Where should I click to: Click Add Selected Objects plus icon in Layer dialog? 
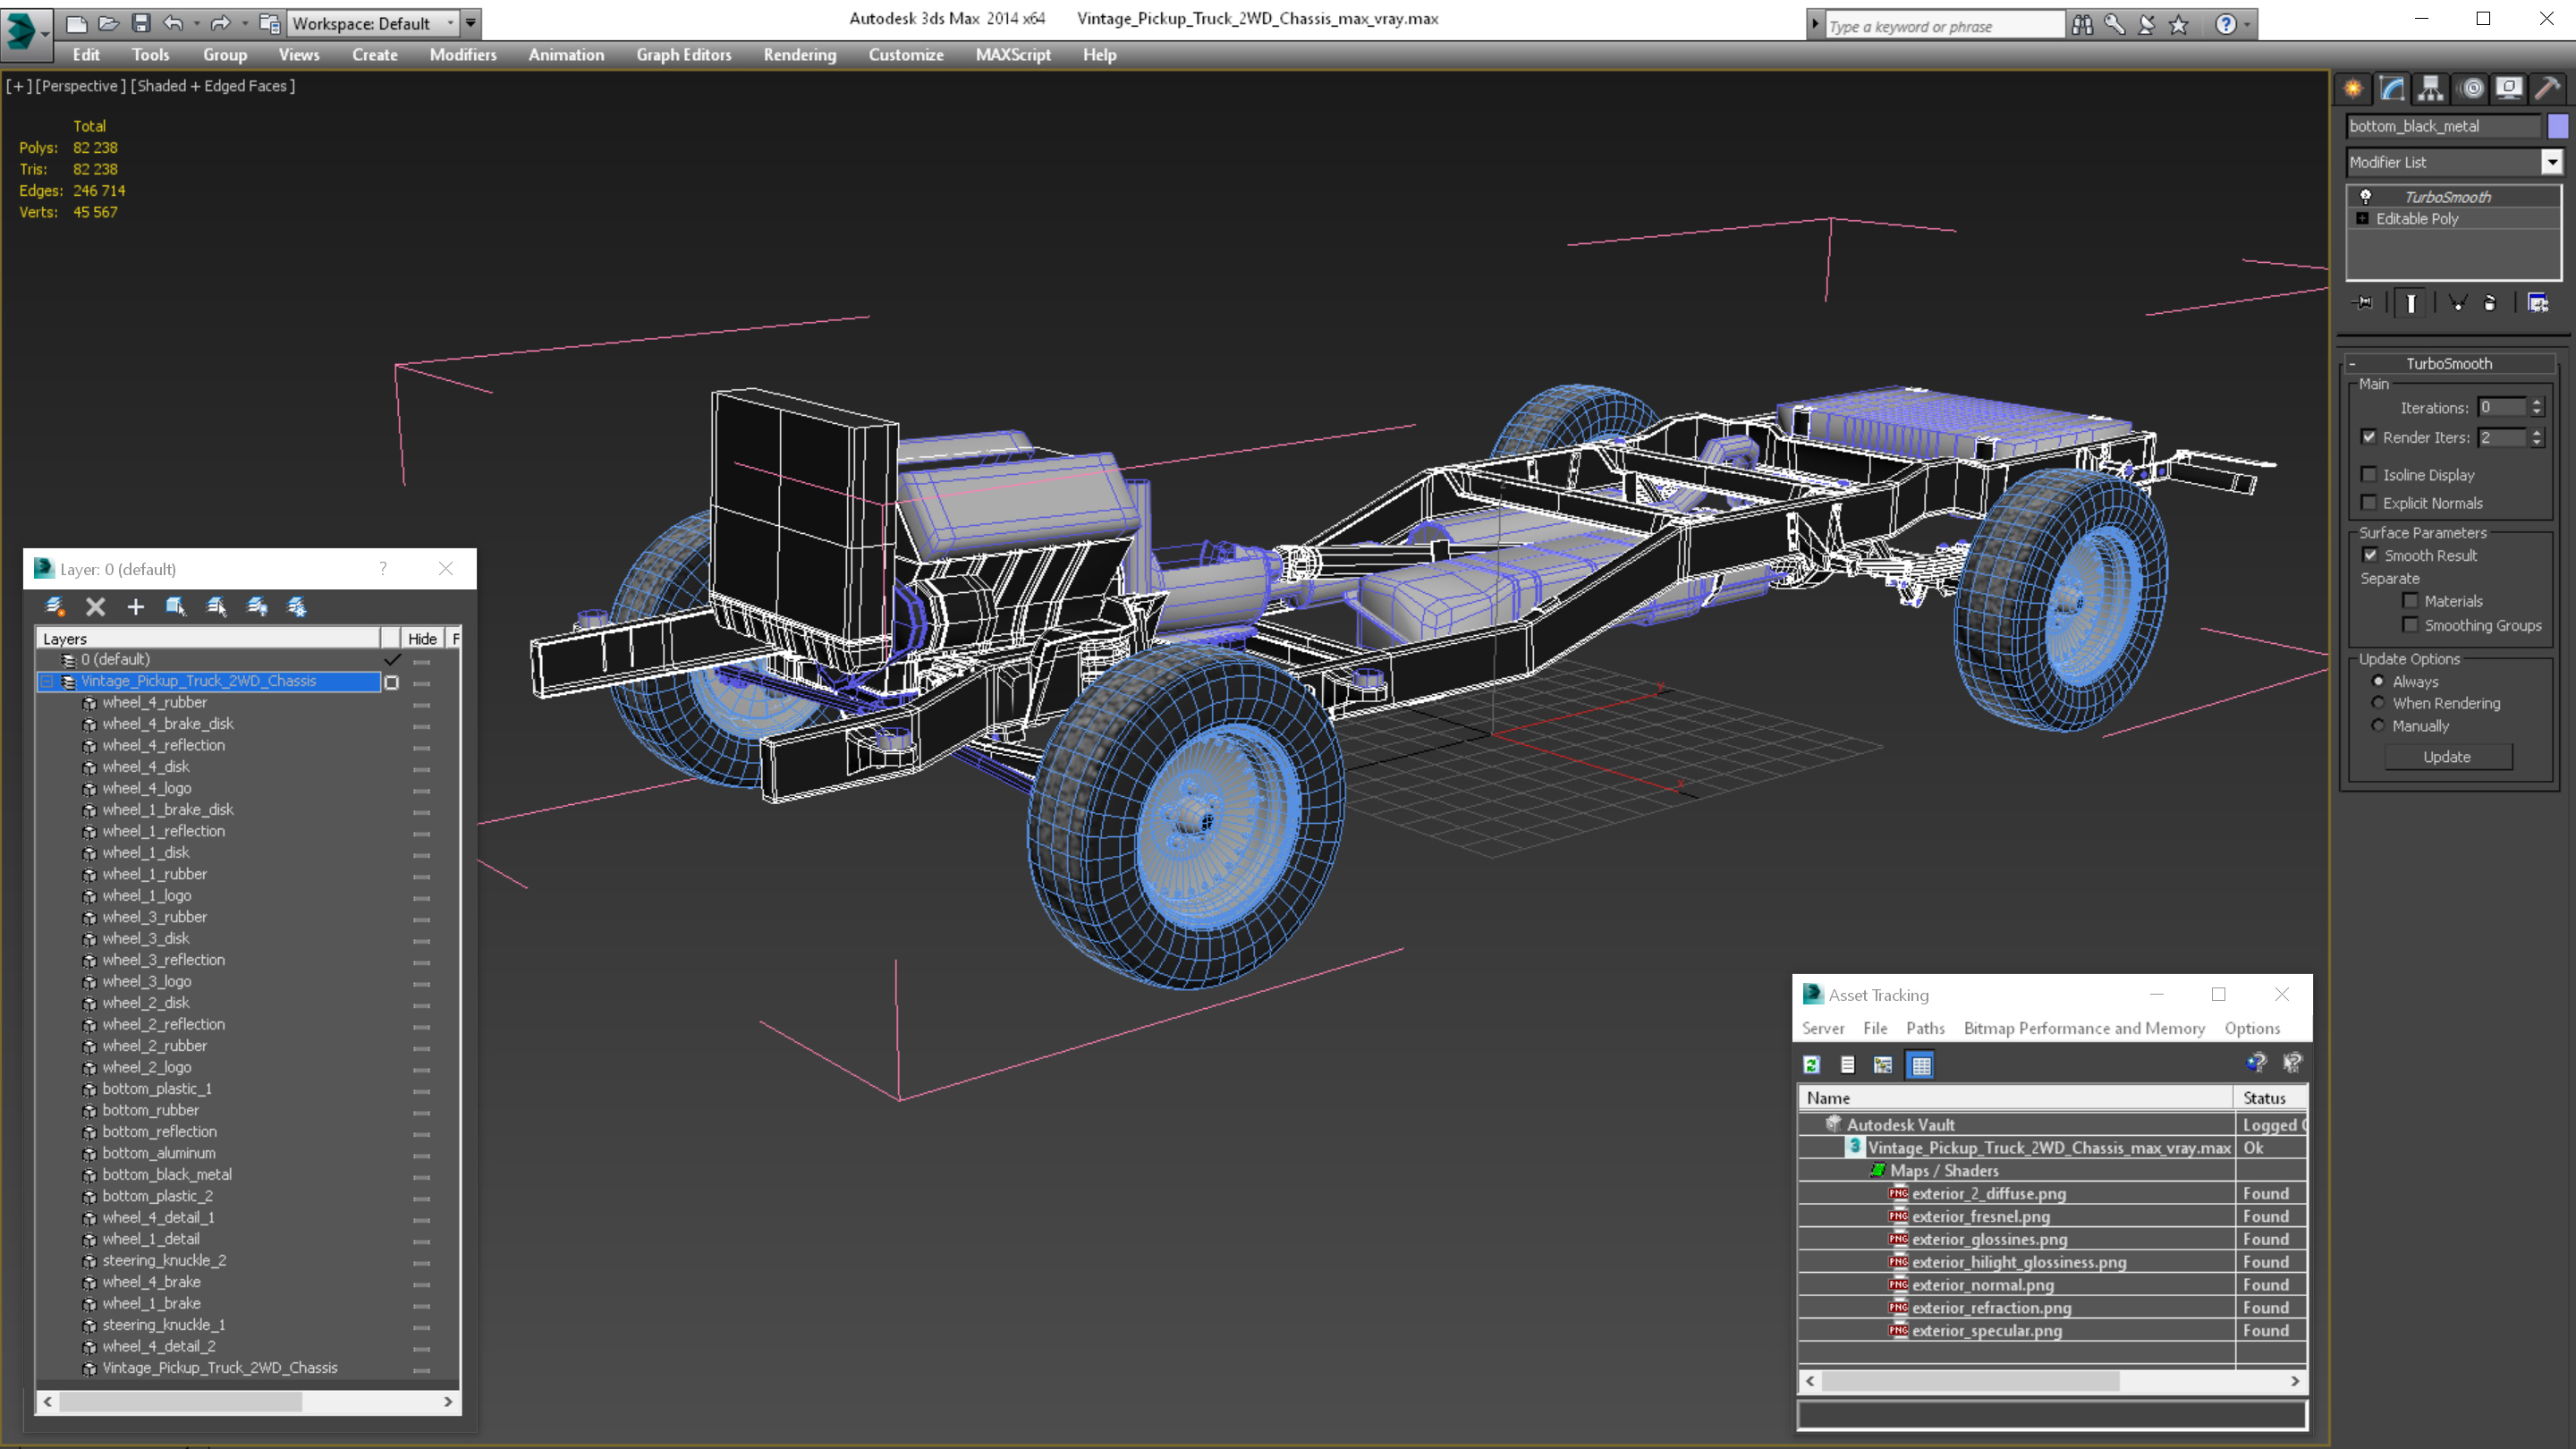[135, 606]
